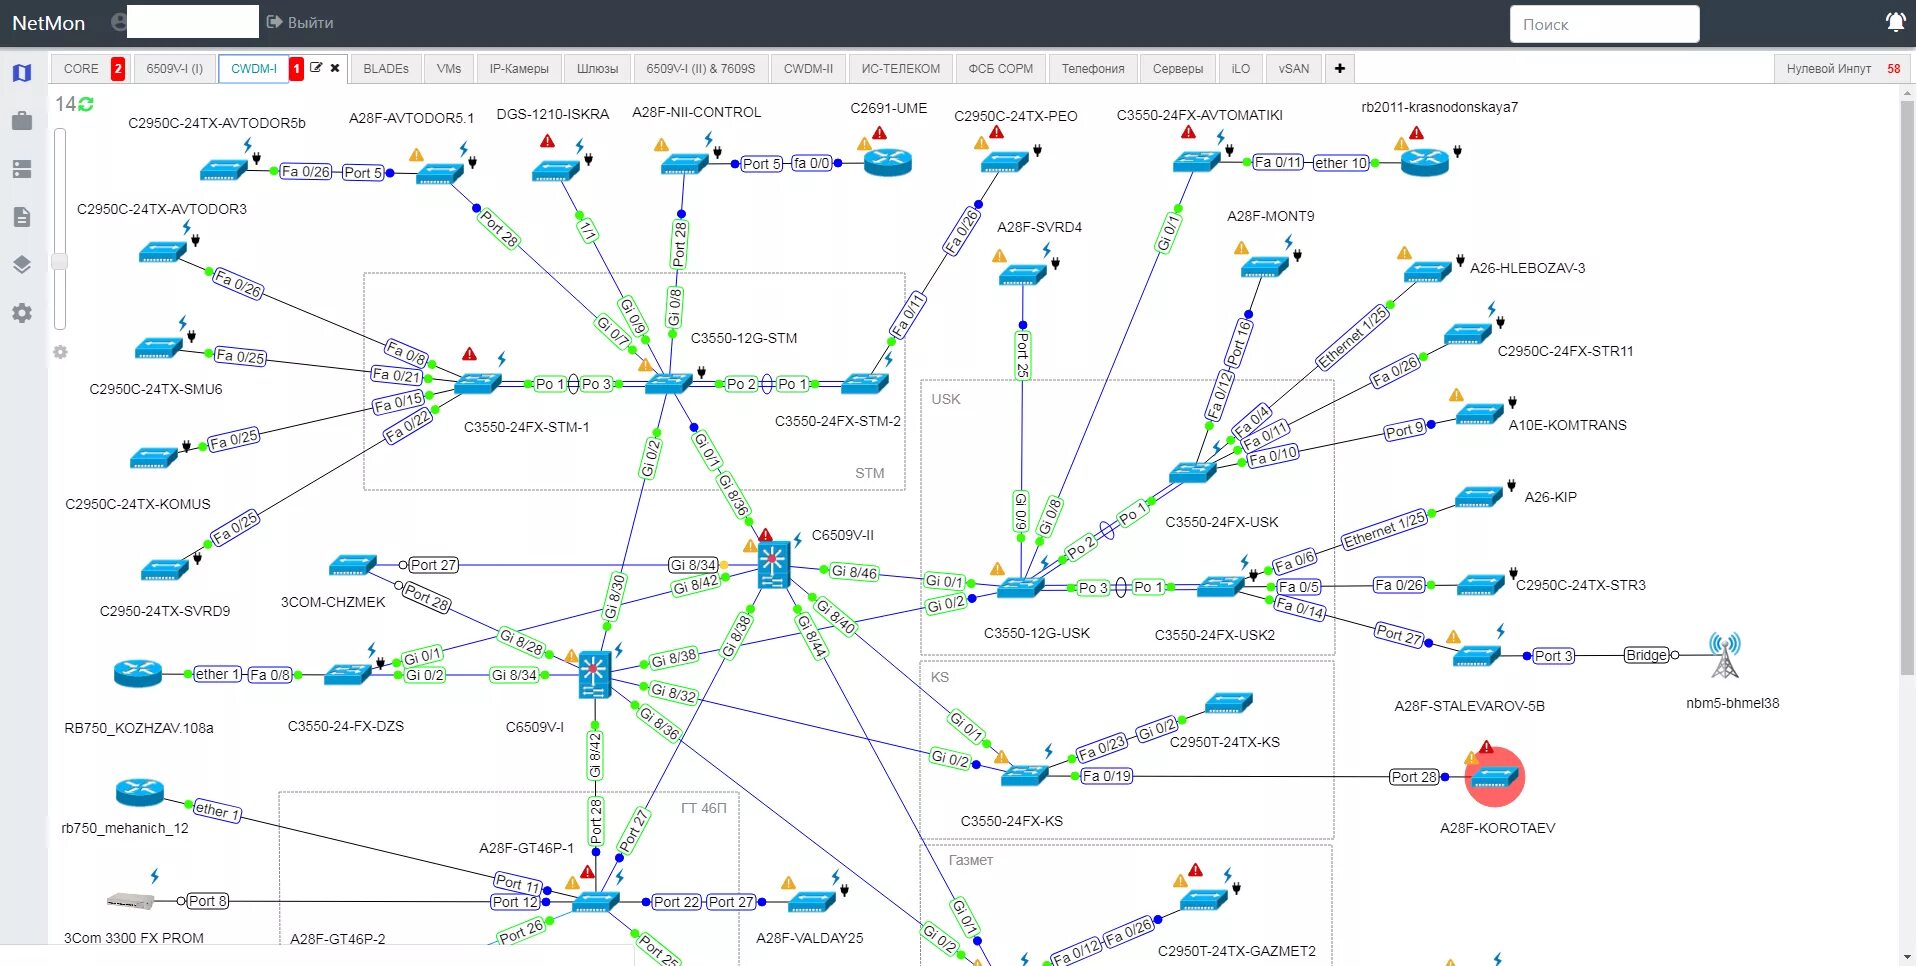This screenshot has height=966, width=1917.
Task: Switch to the 6509V-I (I) tab
Action: click(x=174, y=68)
